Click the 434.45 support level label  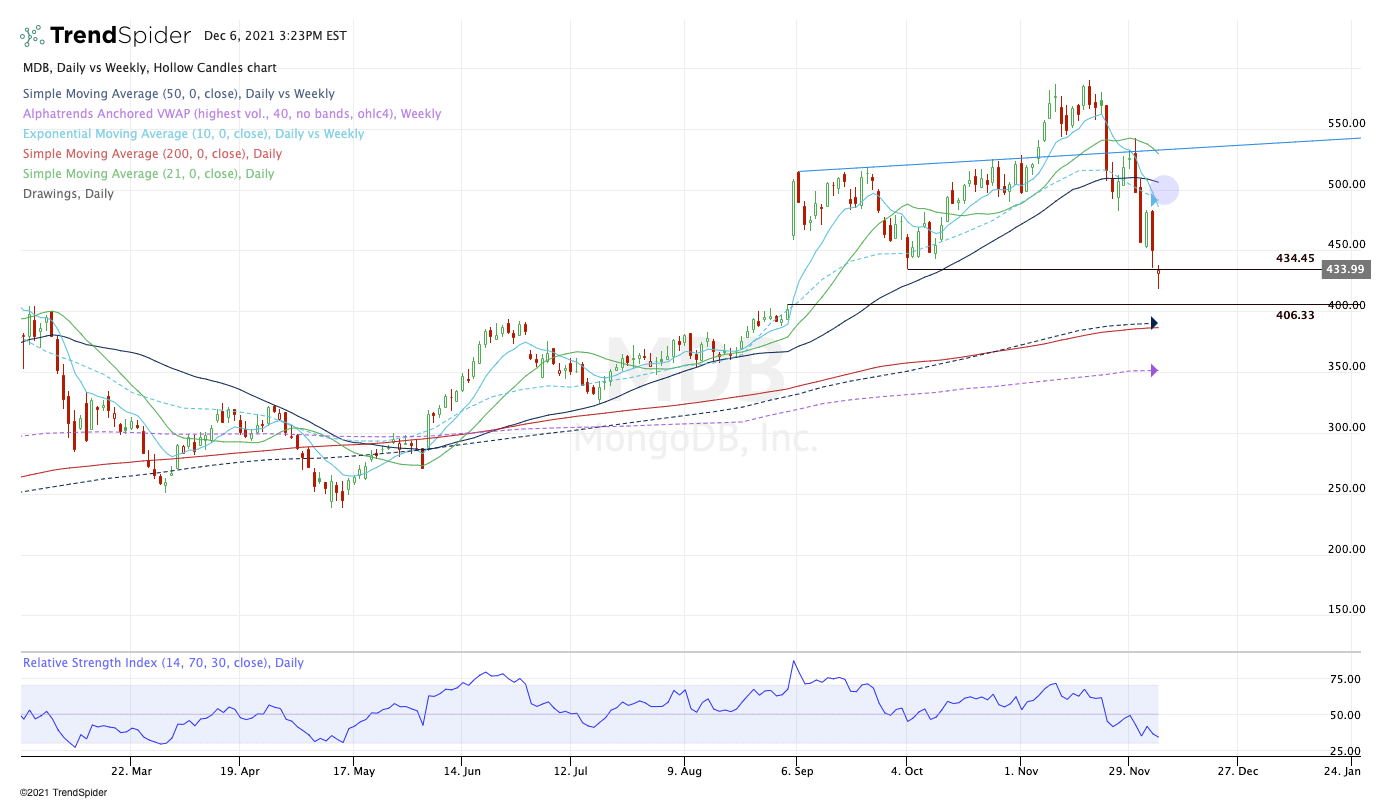click(x=1294, y=258)
